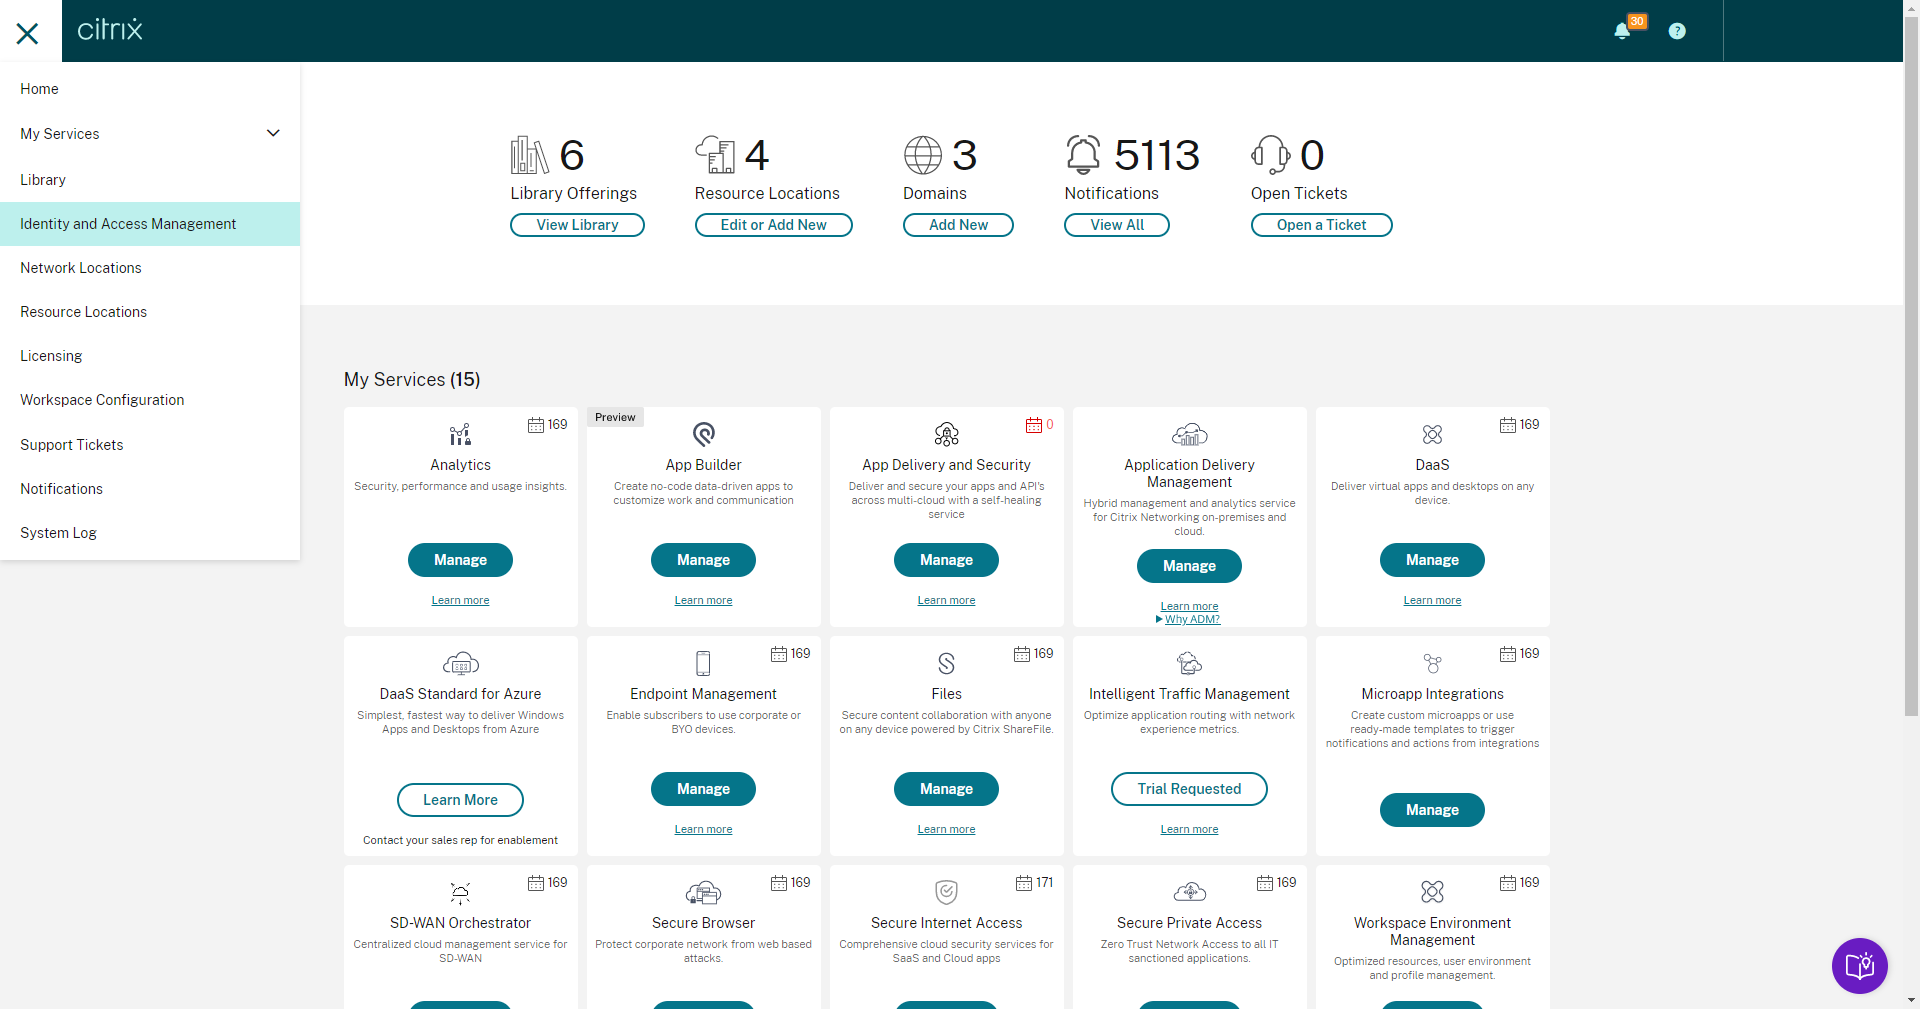The image size is (1920, 1009).
Task: Open the purple resource guide icon
Action: (x=1859, y=965)
